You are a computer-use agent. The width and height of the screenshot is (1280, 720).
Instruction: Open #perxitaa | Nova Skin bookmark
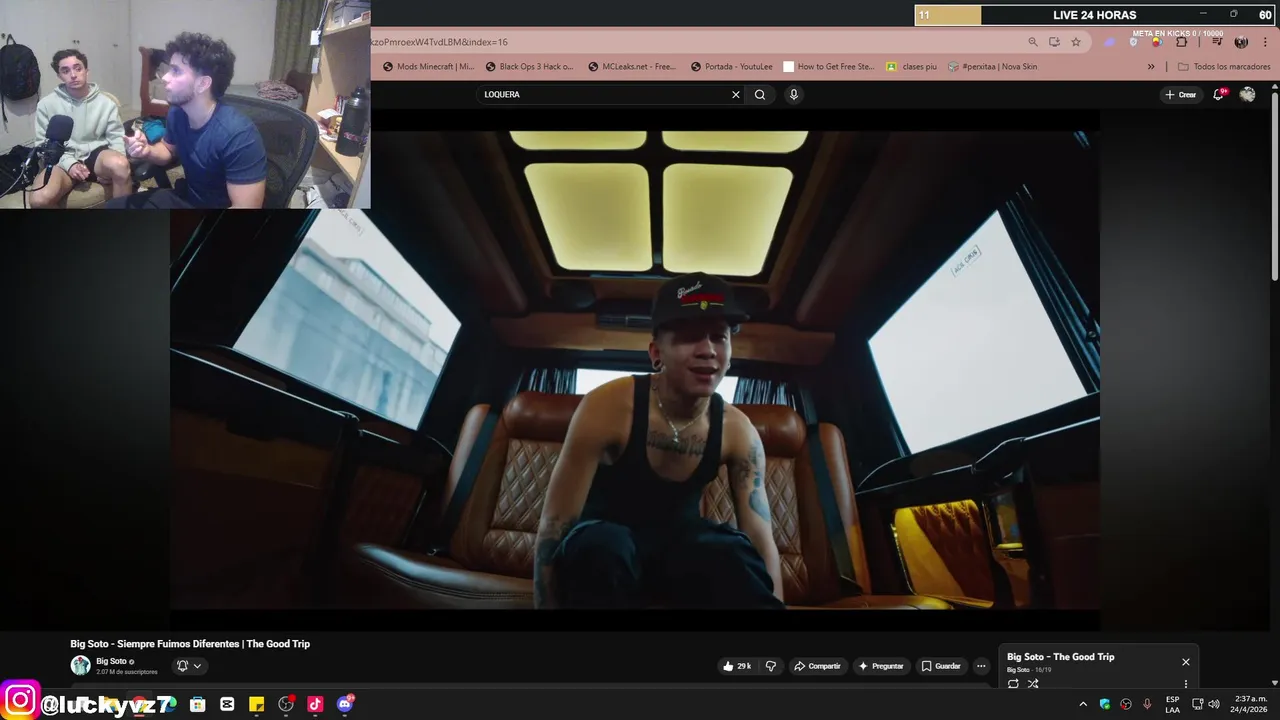pos(993,67)
